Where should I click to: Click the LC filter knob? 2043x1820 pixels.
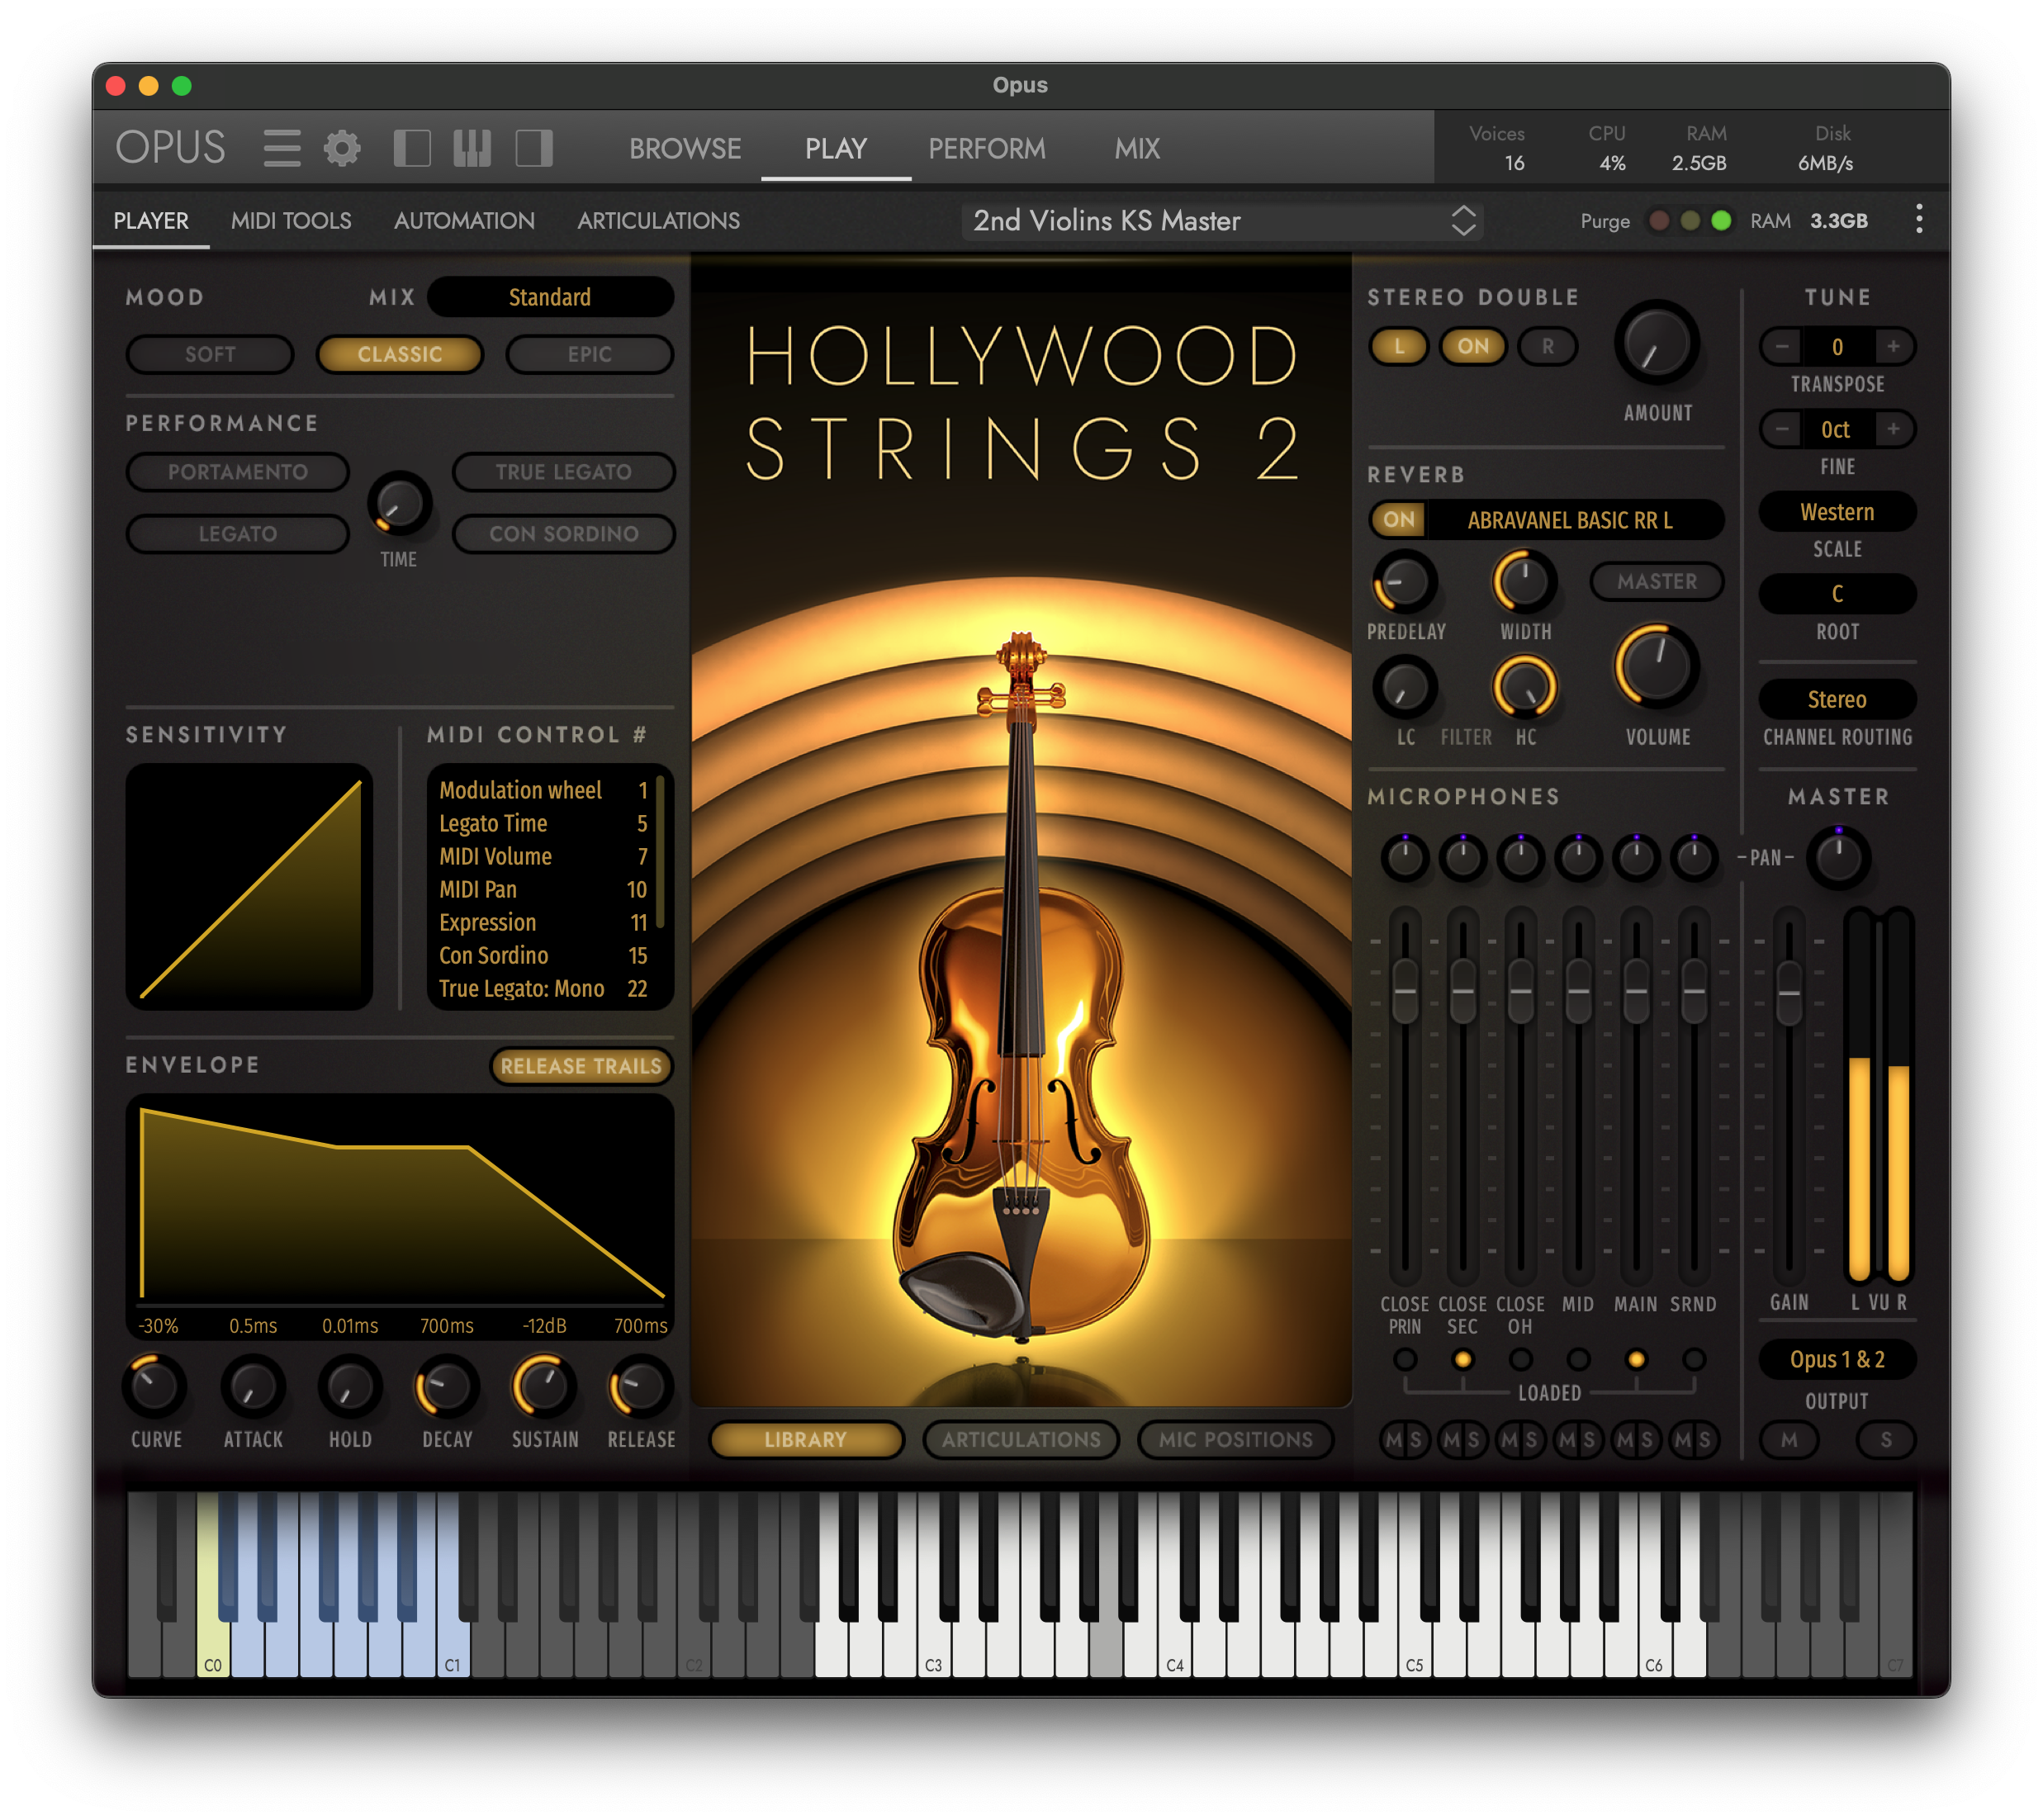coord(1405,687)
